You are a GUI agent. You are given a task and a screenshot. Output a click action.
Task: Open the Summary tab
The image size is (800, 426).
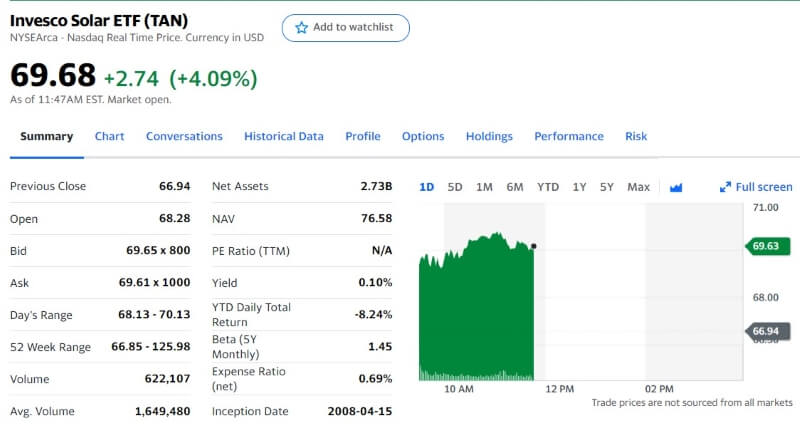[46, 136]
